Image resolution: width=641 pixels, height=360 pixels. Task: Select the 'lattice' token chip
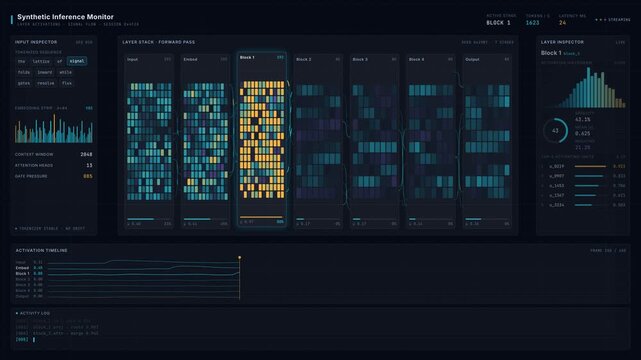coord(41,61)
